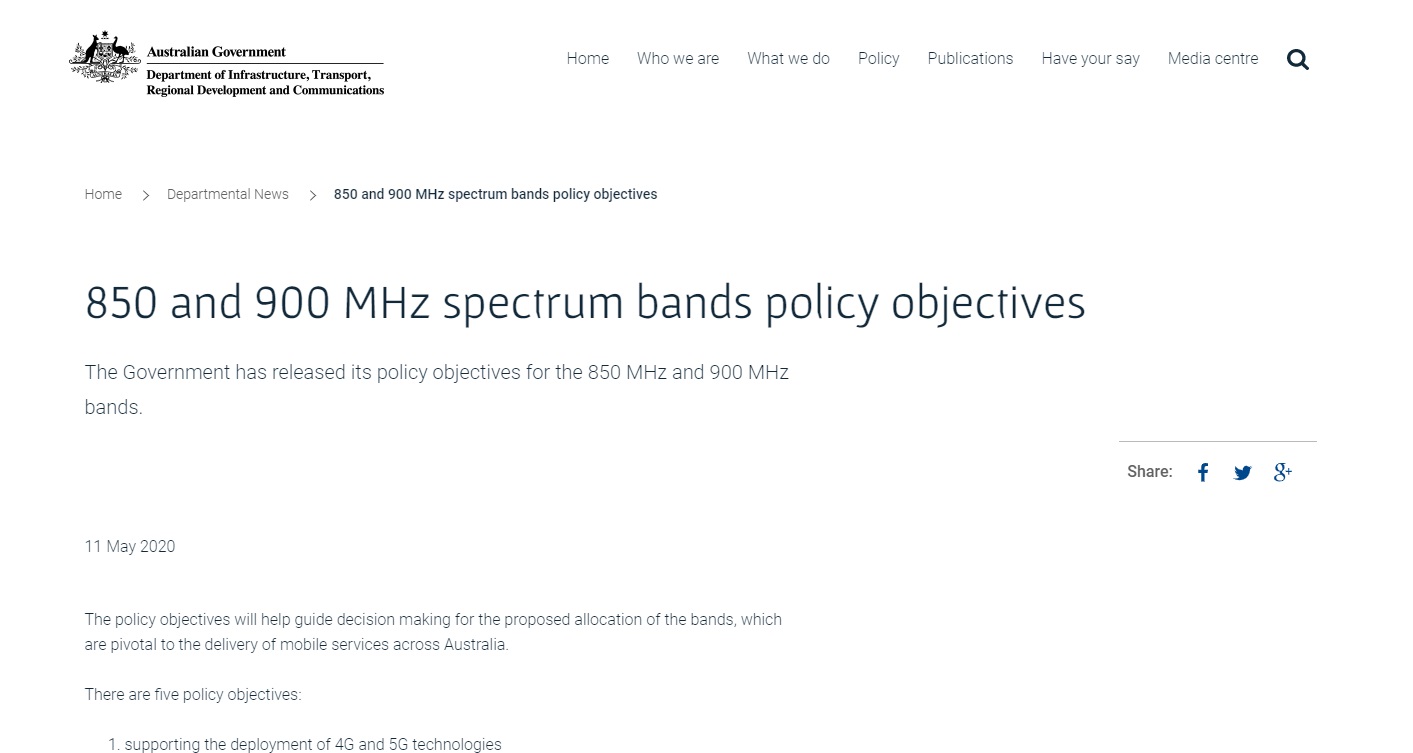Click the Australian Government crest logo
Viewport: 1413px width, 753px height.
coord(105,58)
